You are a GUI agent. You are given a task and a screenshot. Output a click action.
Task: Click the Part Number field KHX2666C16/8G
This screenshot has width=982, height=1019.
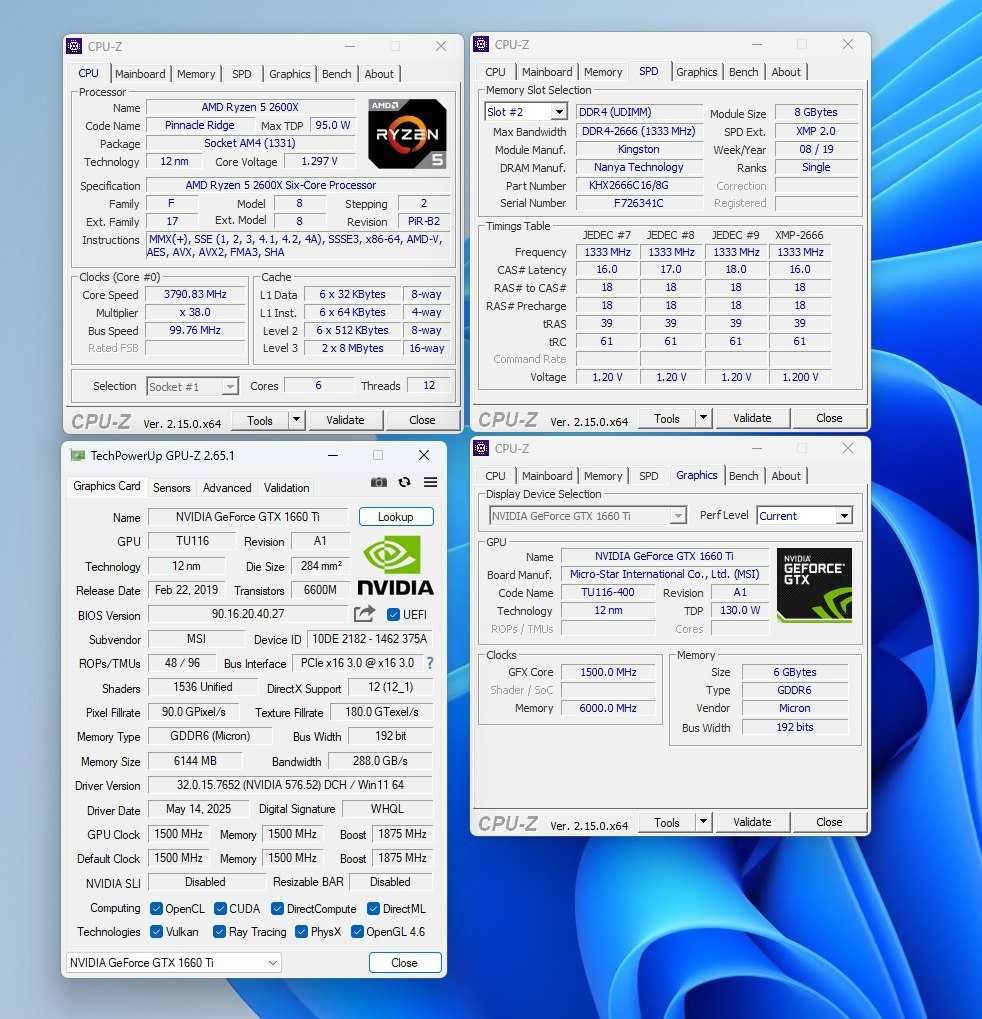click(x=639, y=185)
